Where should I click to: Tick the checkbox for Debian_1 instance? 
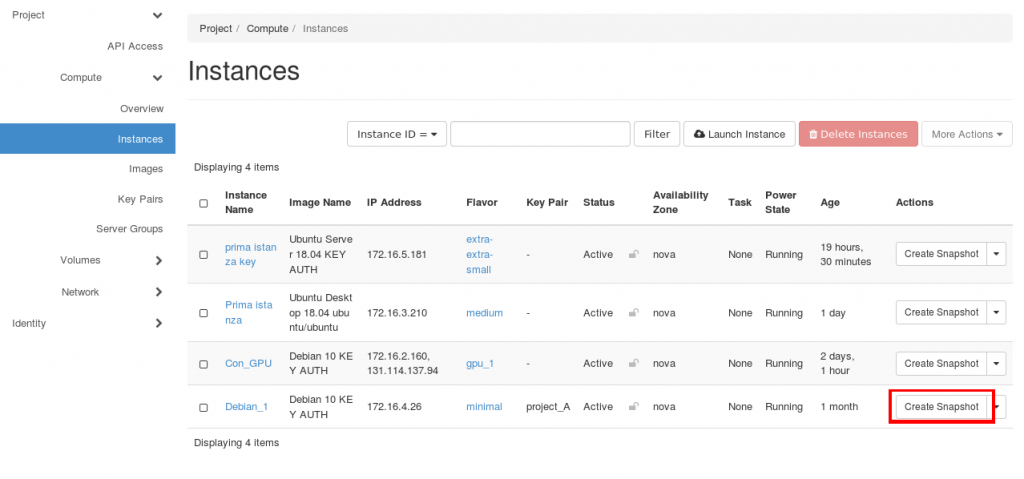pos(204,408)
